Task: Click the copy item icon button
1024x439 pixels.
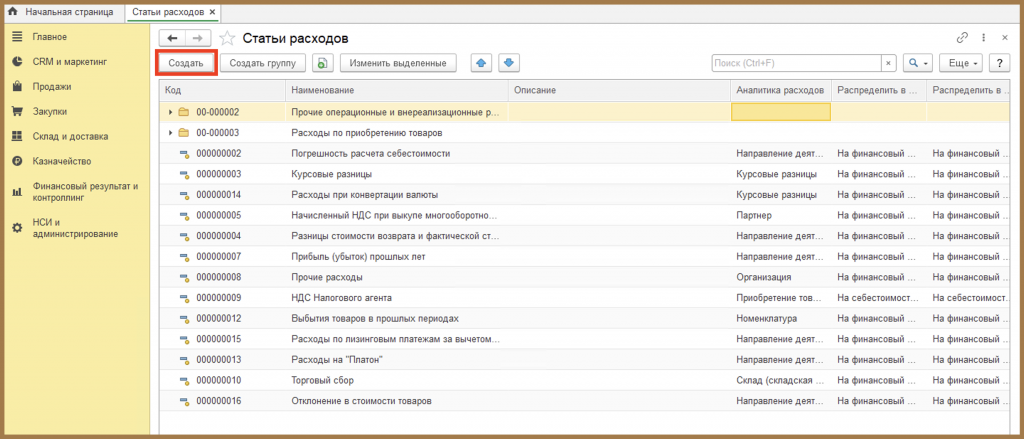Action: click(323, 63)
